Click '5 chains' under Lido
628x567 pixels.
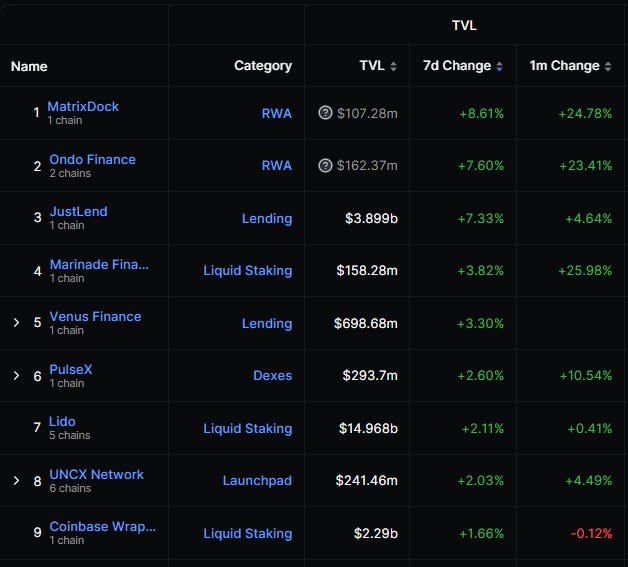click(70, 435)
